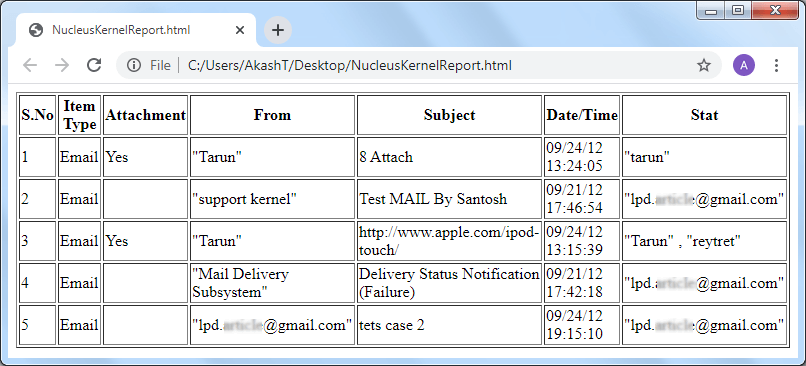Click subject "Test MAIL By Santosh"
Screen dimensions: 806x366
(x=433, y=199)
